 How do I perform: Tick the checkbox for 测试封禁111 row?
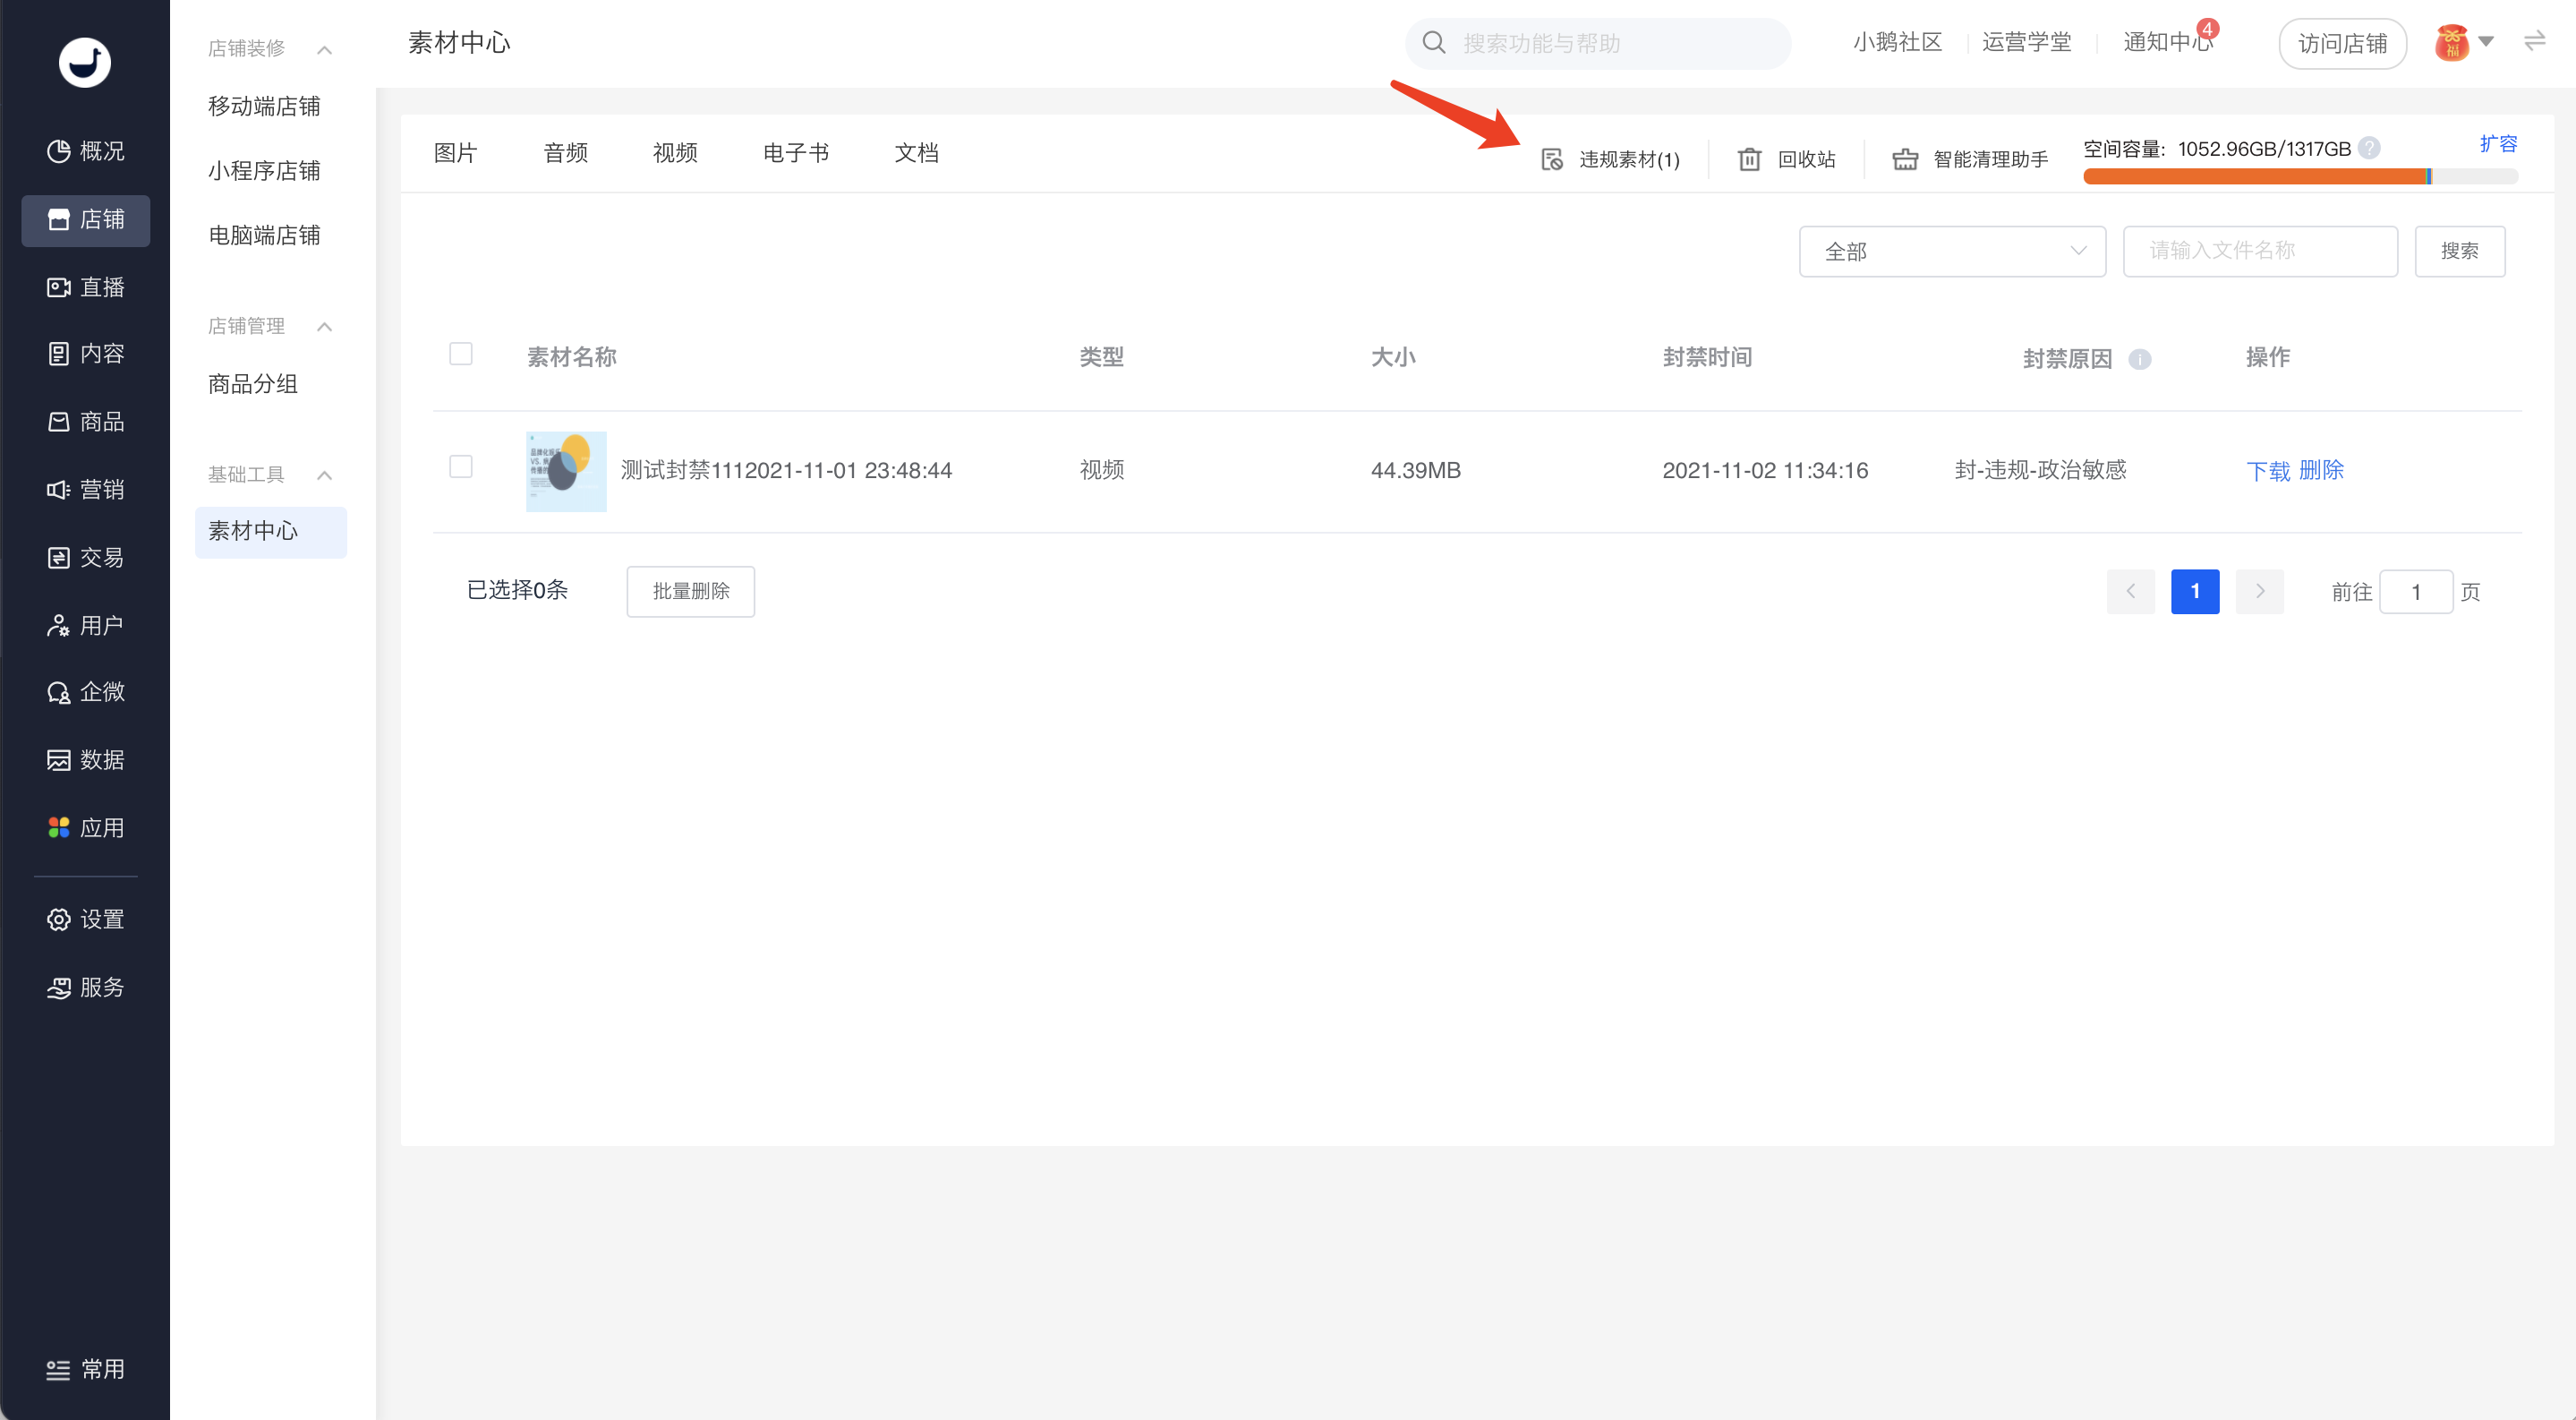[461, 467]
